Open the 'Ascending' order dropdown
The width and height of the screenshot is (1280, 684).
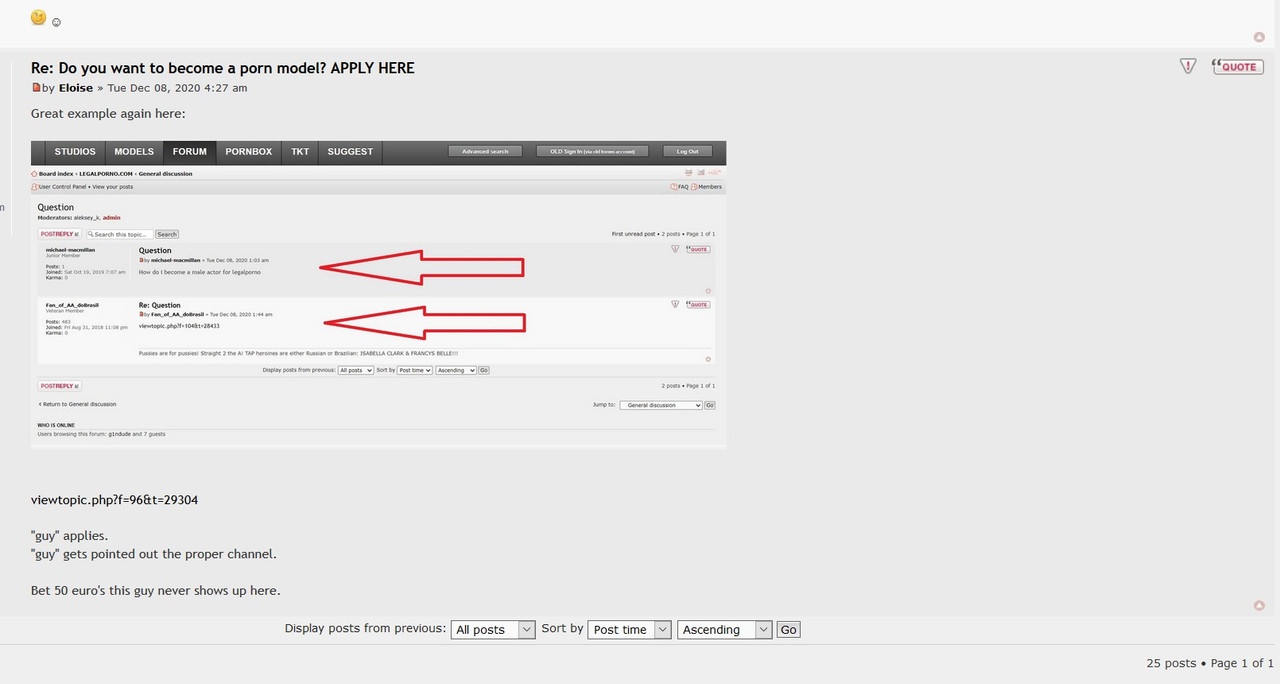[725, 629]
